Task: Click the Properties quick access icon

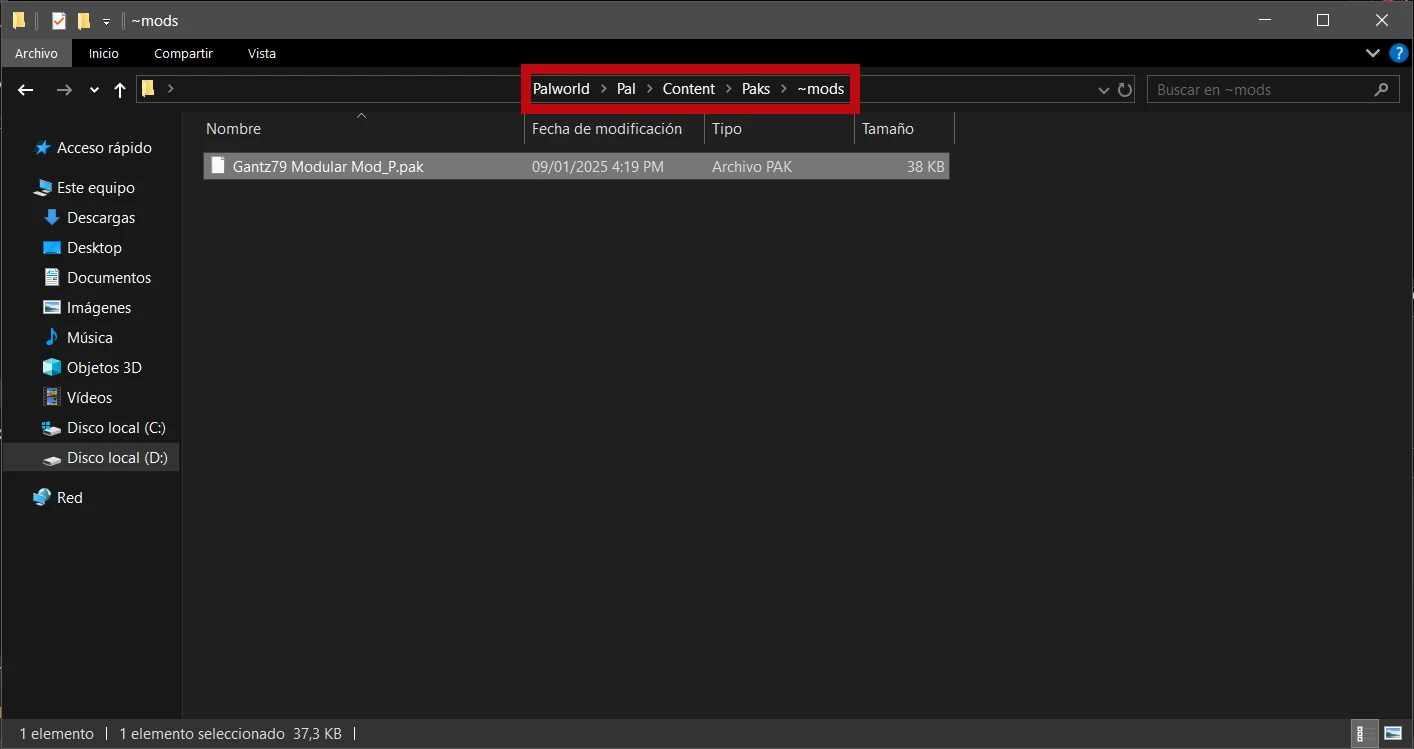Action: coord(59,20)
